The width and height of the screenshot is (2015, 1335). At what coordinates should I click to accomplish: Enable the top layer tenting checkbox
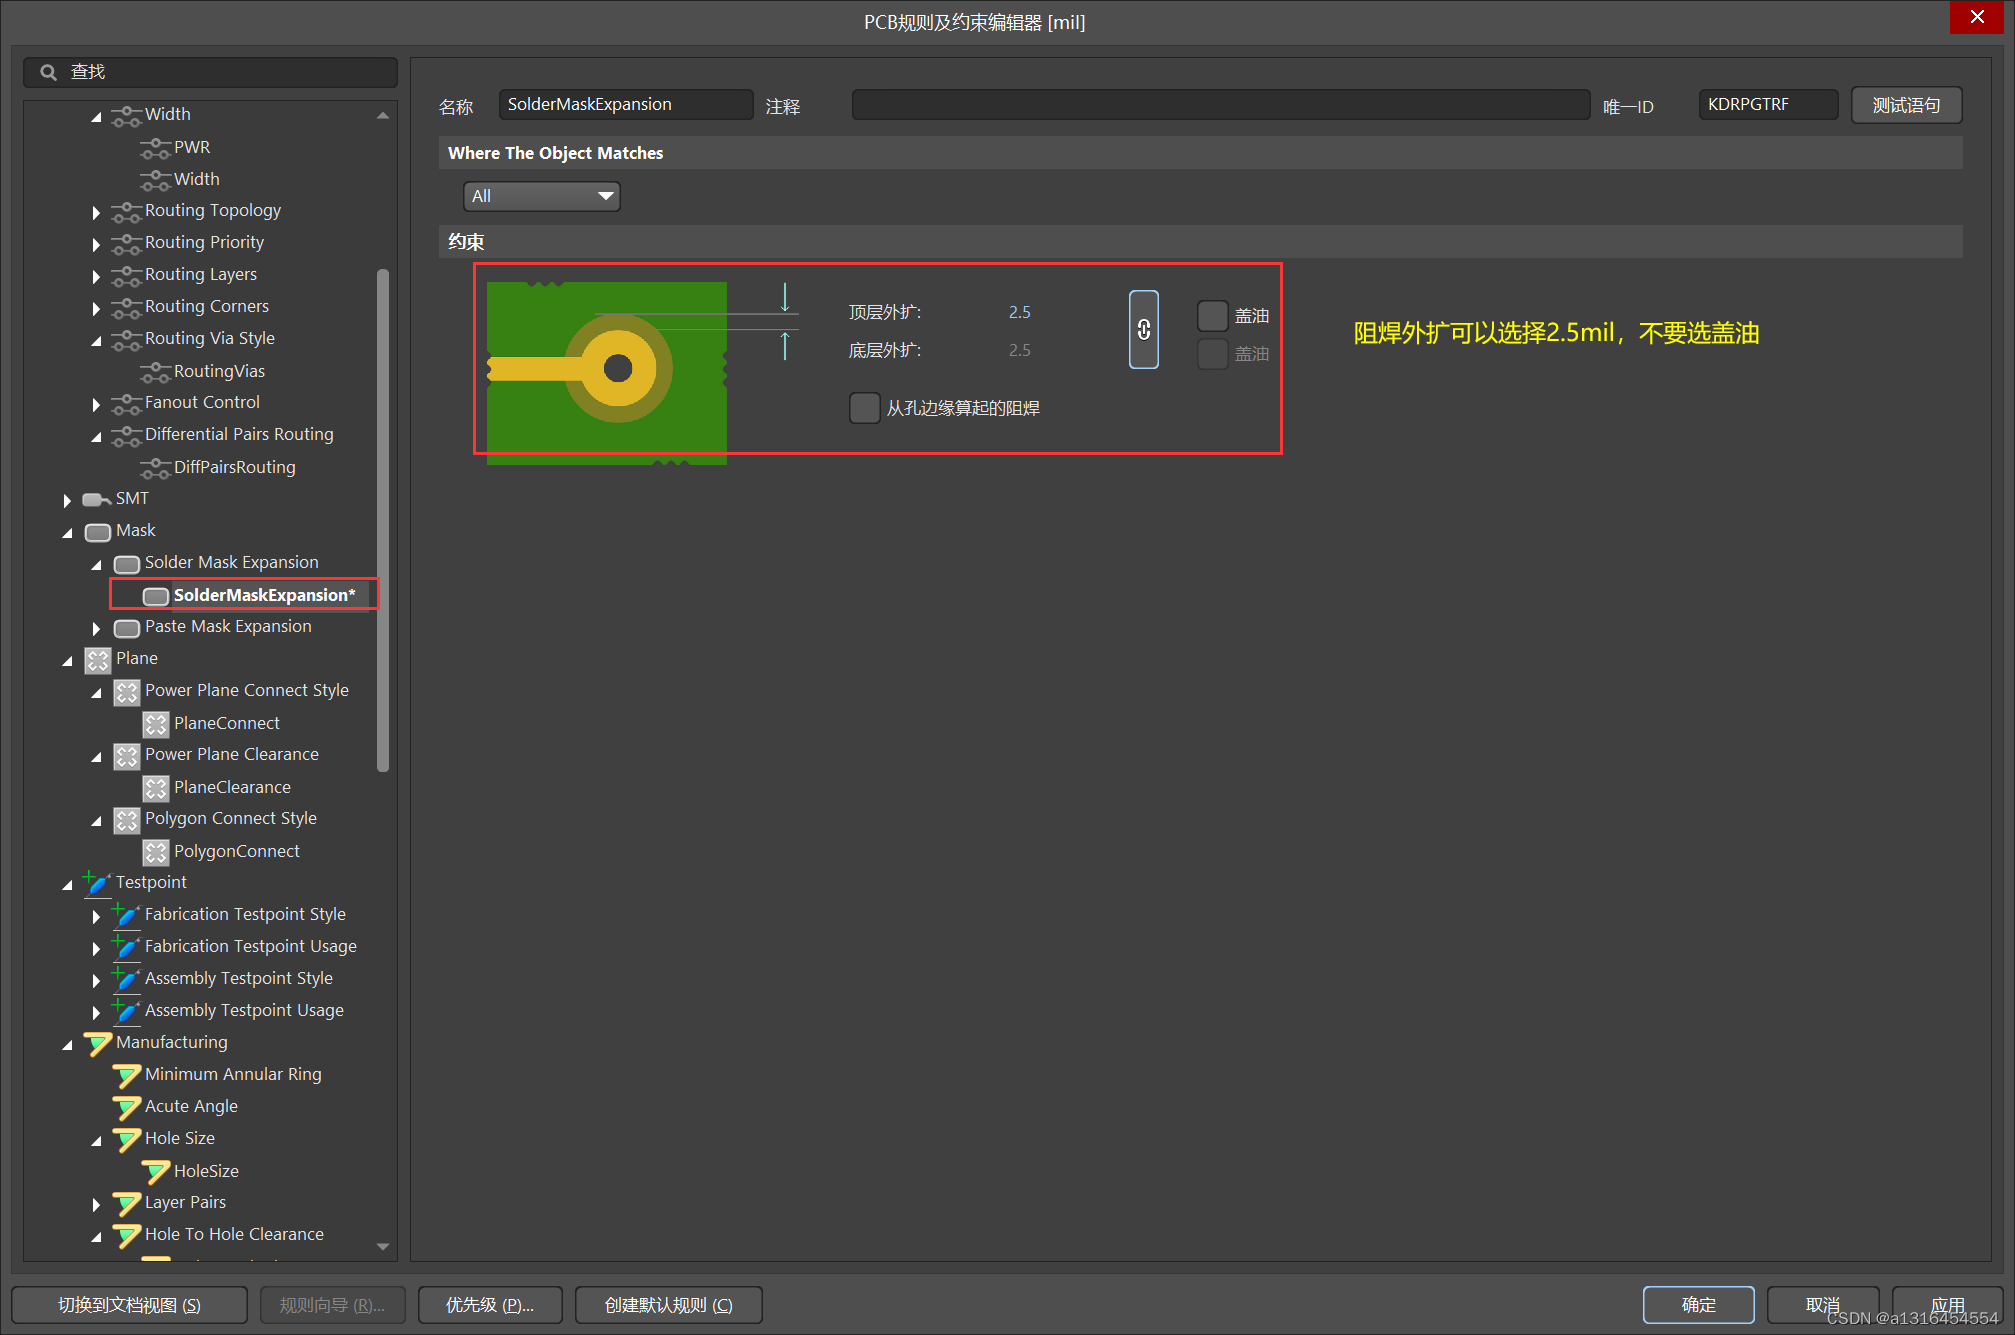[1212, 316]
